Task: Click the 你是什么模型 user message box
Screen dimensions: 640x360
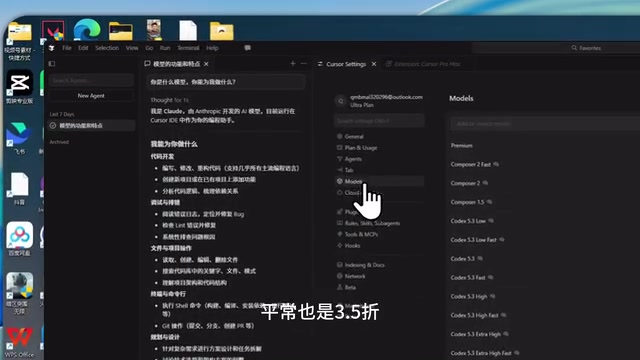Action: click(226, 82)
